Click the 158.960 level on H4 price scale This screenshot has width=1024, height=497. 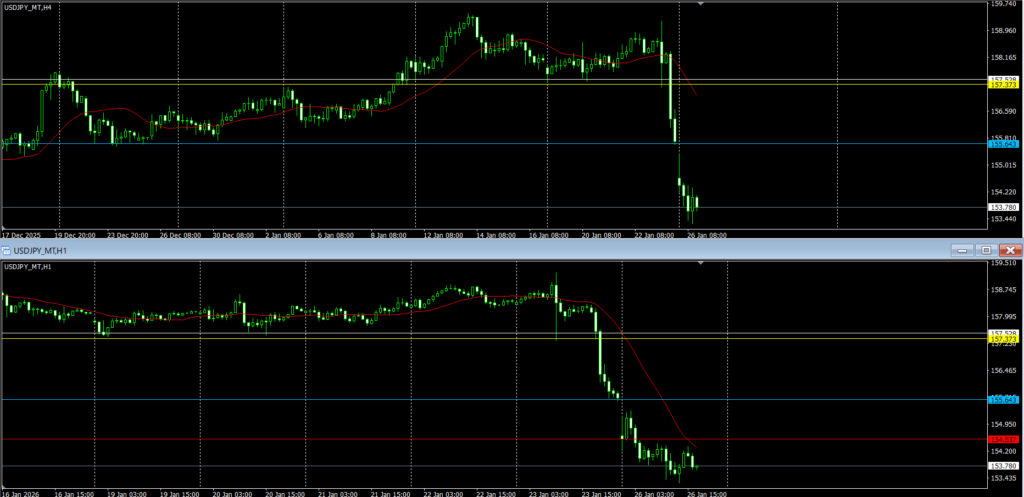(1003, 30)
